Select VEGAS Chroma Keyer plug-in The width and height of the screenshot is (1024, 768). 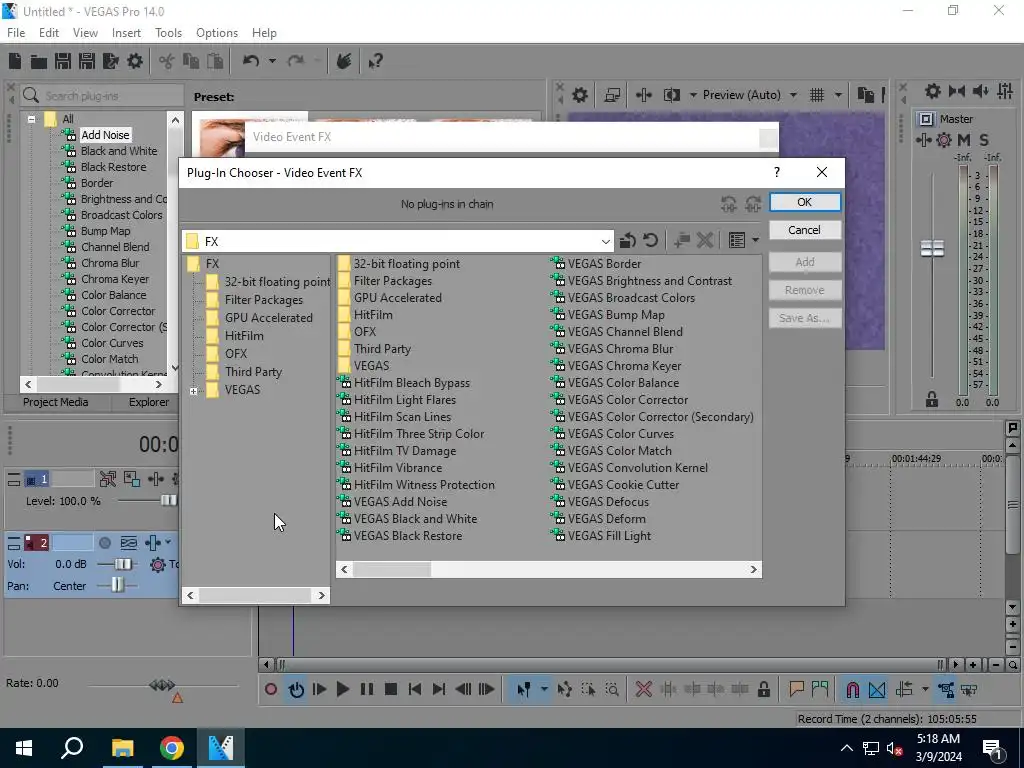(616, 366)
